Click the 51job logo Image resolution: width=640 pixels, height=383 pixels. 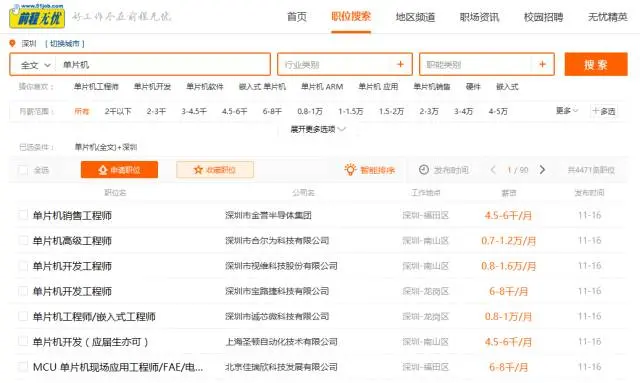[37, 16]
